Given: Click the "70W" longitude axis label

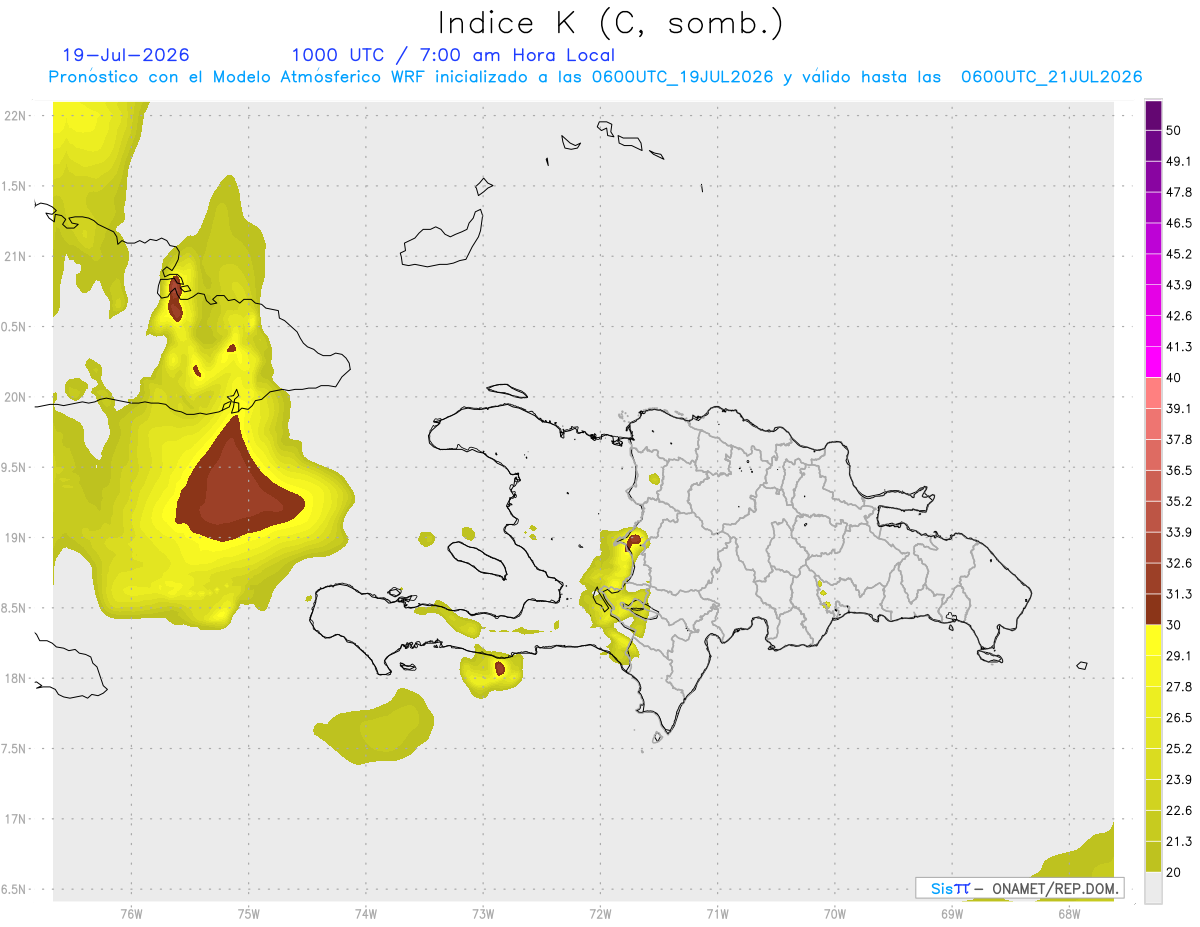Looking at the screenshot, I should click(834, 914).
